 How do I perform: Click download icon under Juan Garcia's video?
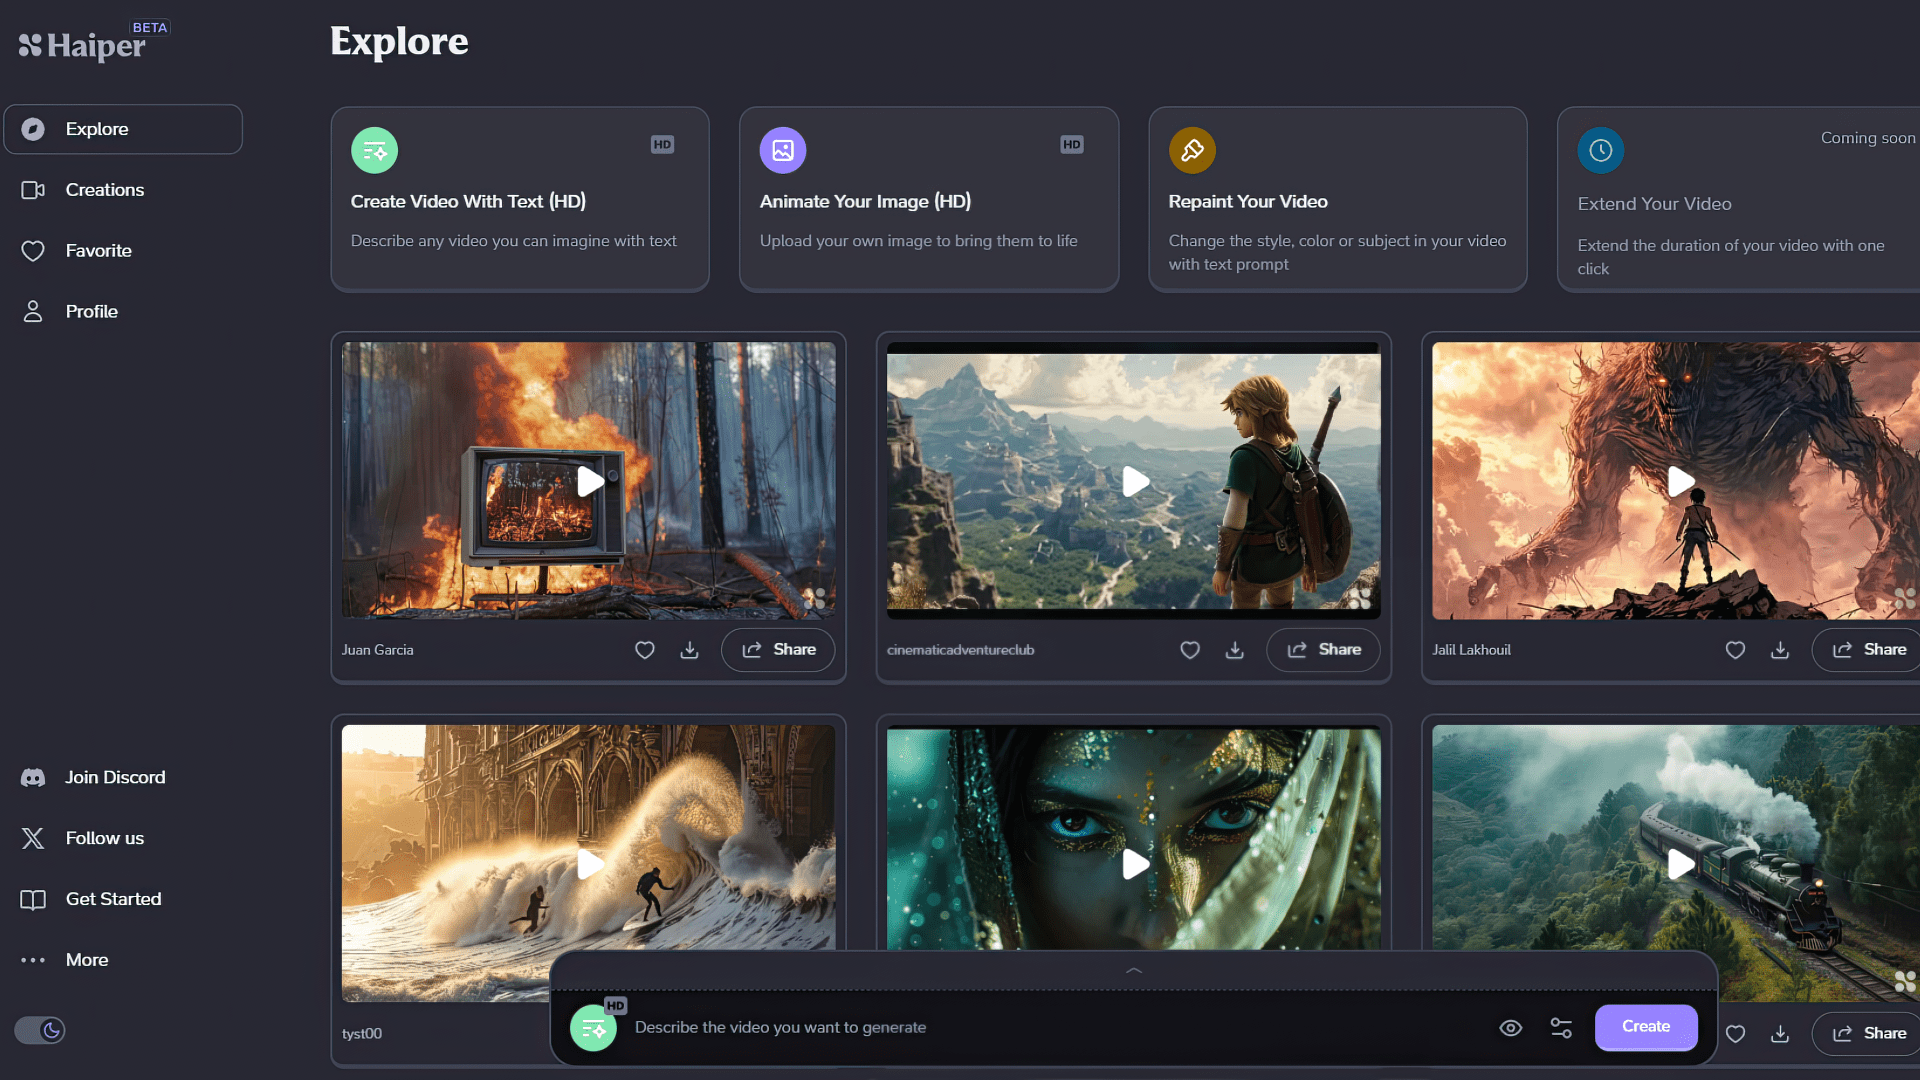690,650
